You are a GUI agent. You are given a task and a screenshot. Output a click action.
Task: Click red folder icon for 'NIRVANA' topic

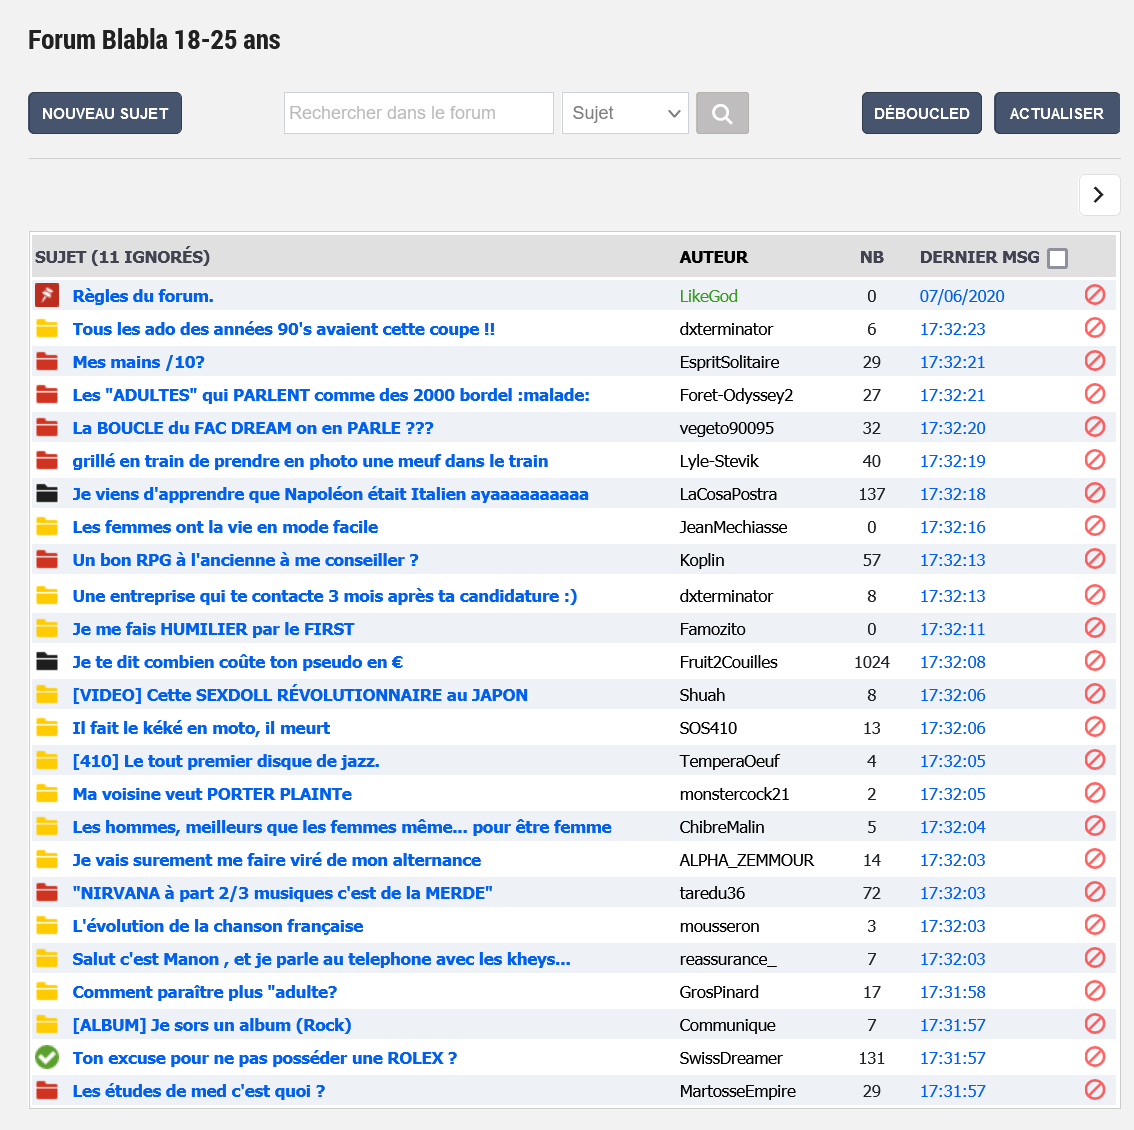click(x=47, y=892)
